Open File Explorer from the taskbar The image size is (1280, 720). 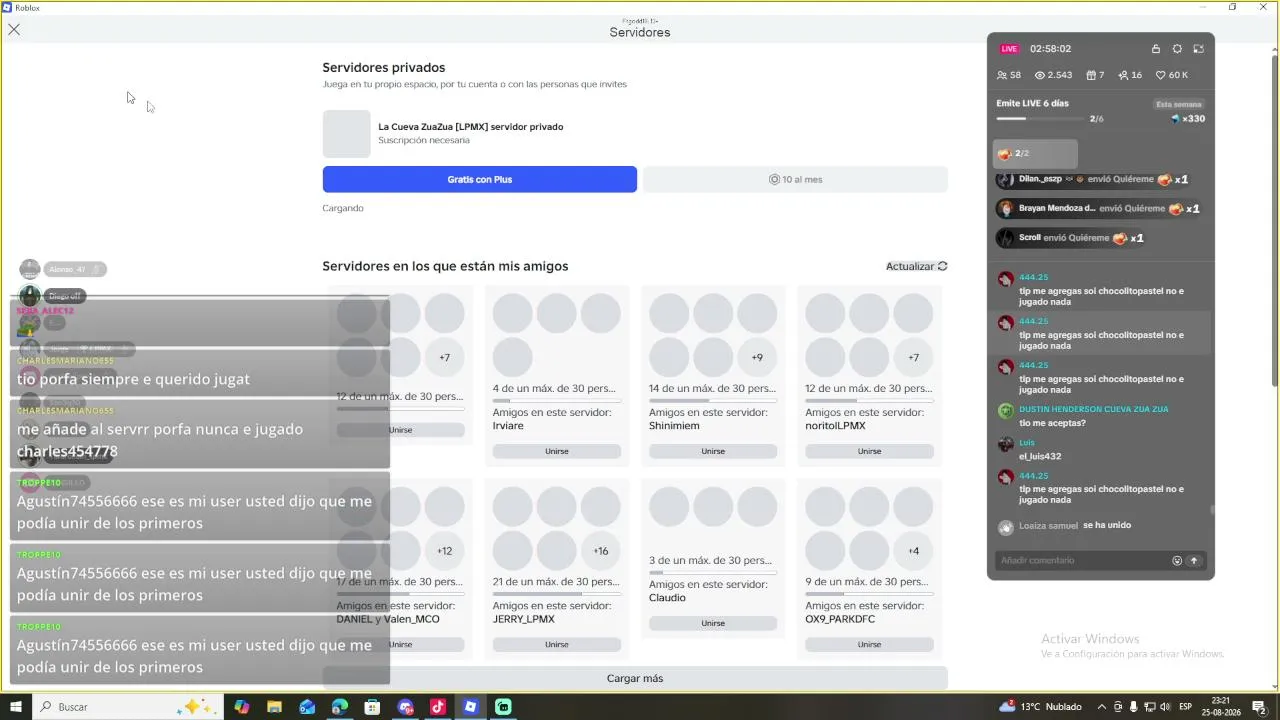pyautogui.click(x=274, y=707)
